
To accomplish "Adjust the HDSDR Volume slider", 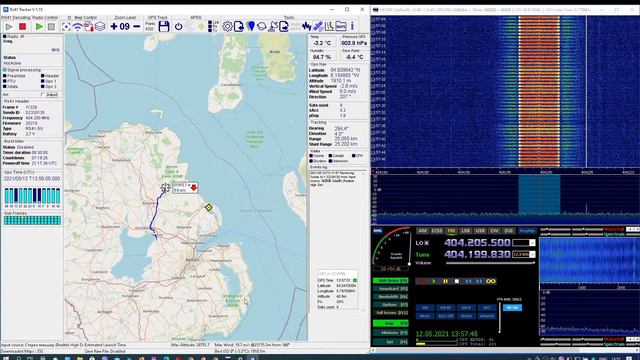I will [x=490, y=263].
